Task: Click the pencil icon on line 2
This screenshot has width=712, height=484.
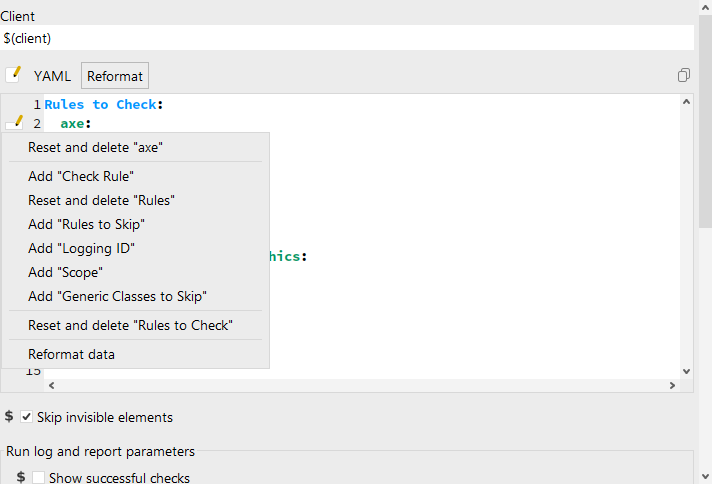Action: (x=14, y=123)
